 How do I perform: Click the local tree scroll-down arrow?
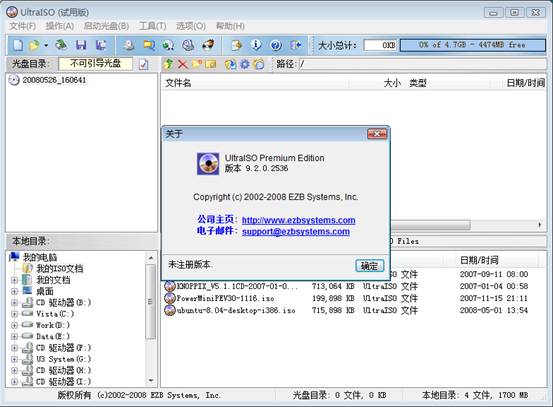[x=151, y=381]
